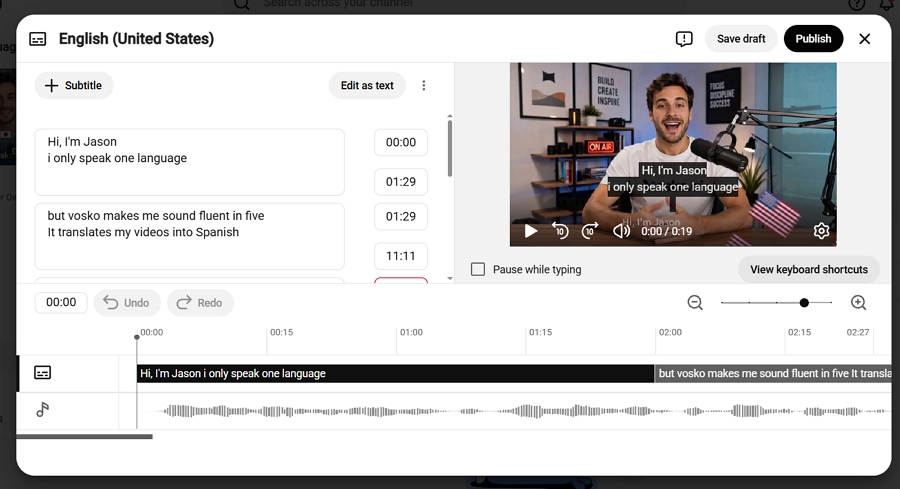Undo the last edit
Screen dimensions: 900x489
click(127, 302)
